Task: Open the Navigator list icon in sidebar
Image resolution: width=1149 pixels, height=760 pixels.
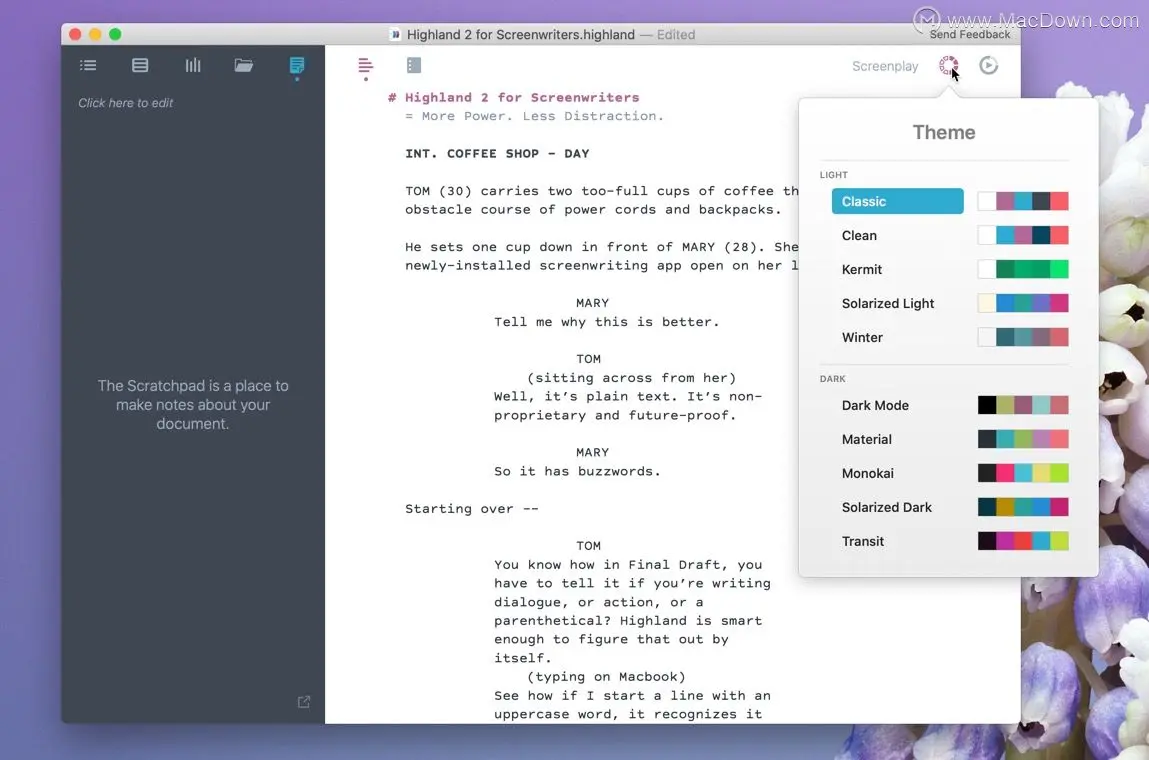Action: pyautogui.click(x=88, y=65)
